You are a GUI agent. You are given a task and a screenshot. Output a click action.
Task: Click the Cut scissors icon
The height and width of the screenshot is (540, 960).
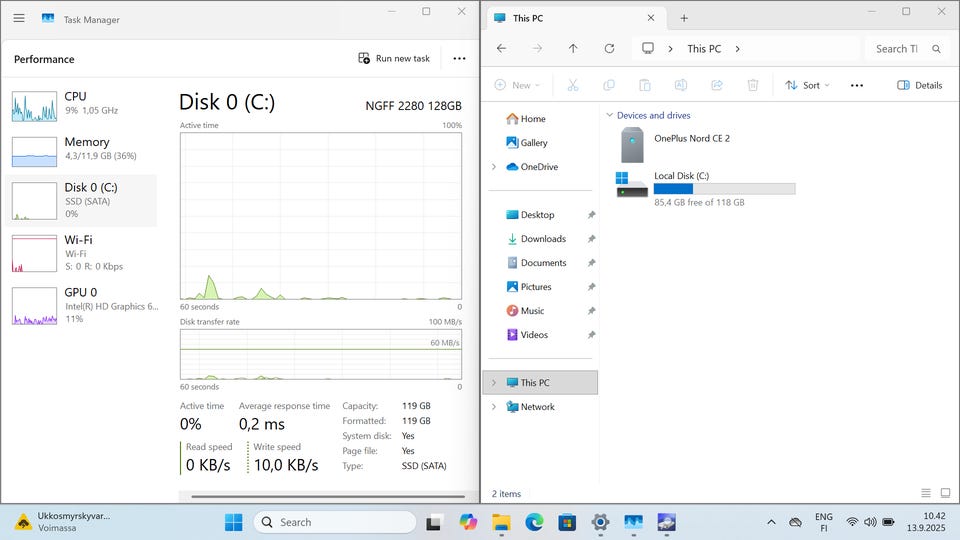click(x=572, y=85)
